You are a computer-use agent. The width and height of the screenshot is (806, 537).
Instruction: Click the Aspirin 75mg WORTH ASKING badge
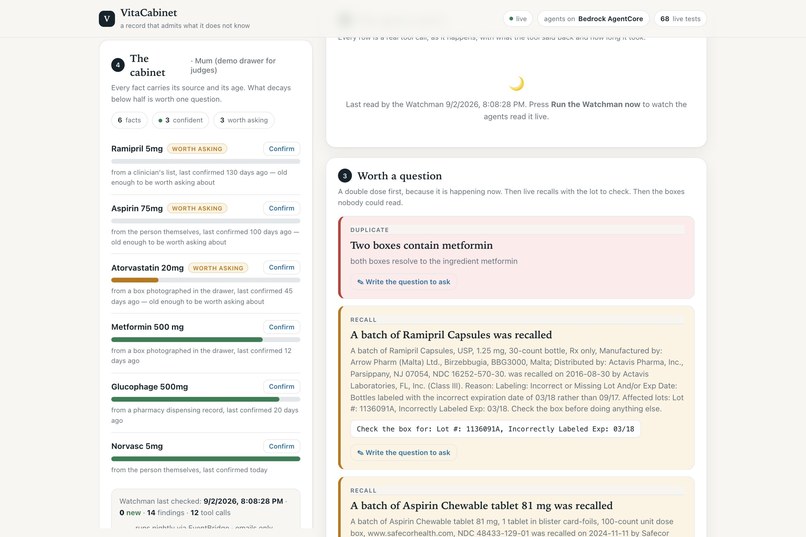pyautogui.click(x=197, y=209)
